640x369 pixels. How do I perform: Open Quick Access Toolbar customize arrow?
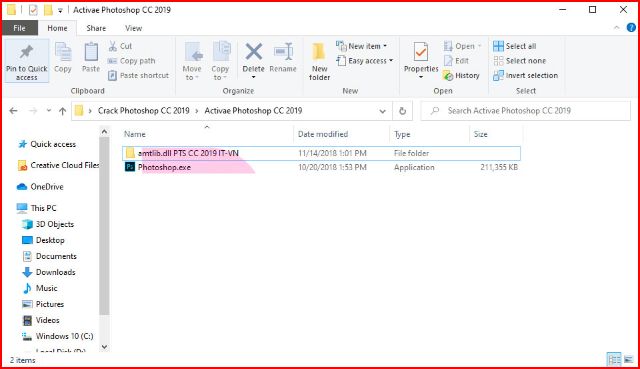click(60, 11)
